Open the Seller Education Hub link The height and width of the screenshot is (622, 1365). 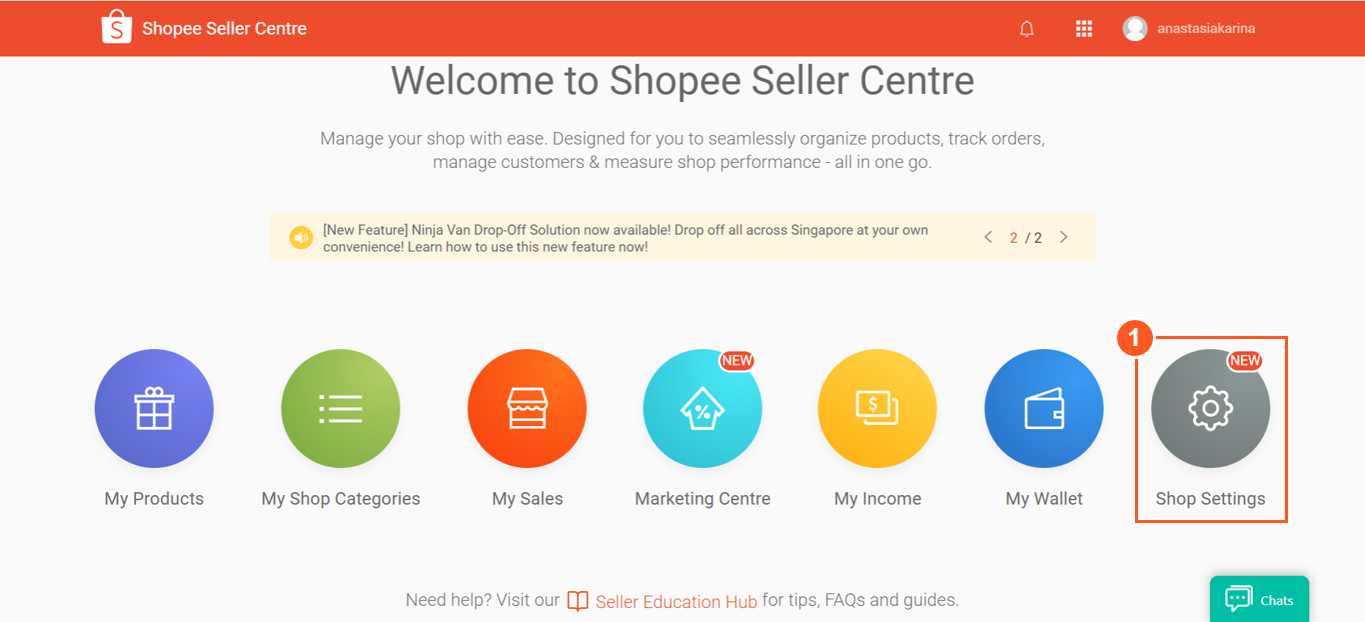[675, 601]
